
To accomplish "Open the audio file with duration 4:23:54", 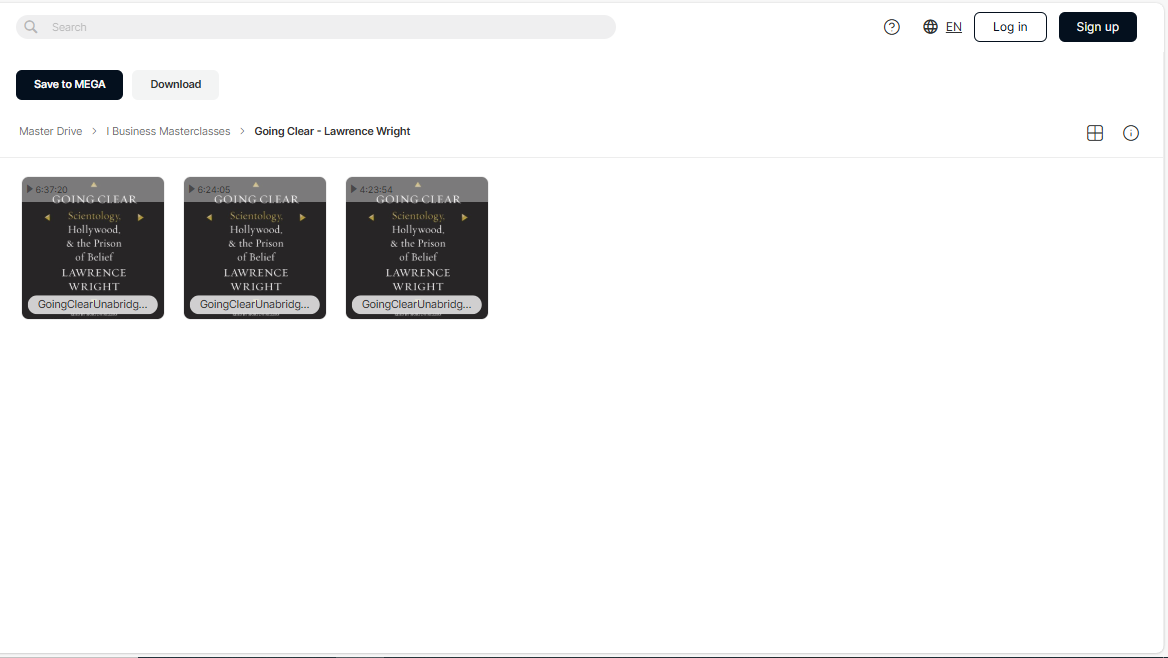I will click(x=417, y=247).
